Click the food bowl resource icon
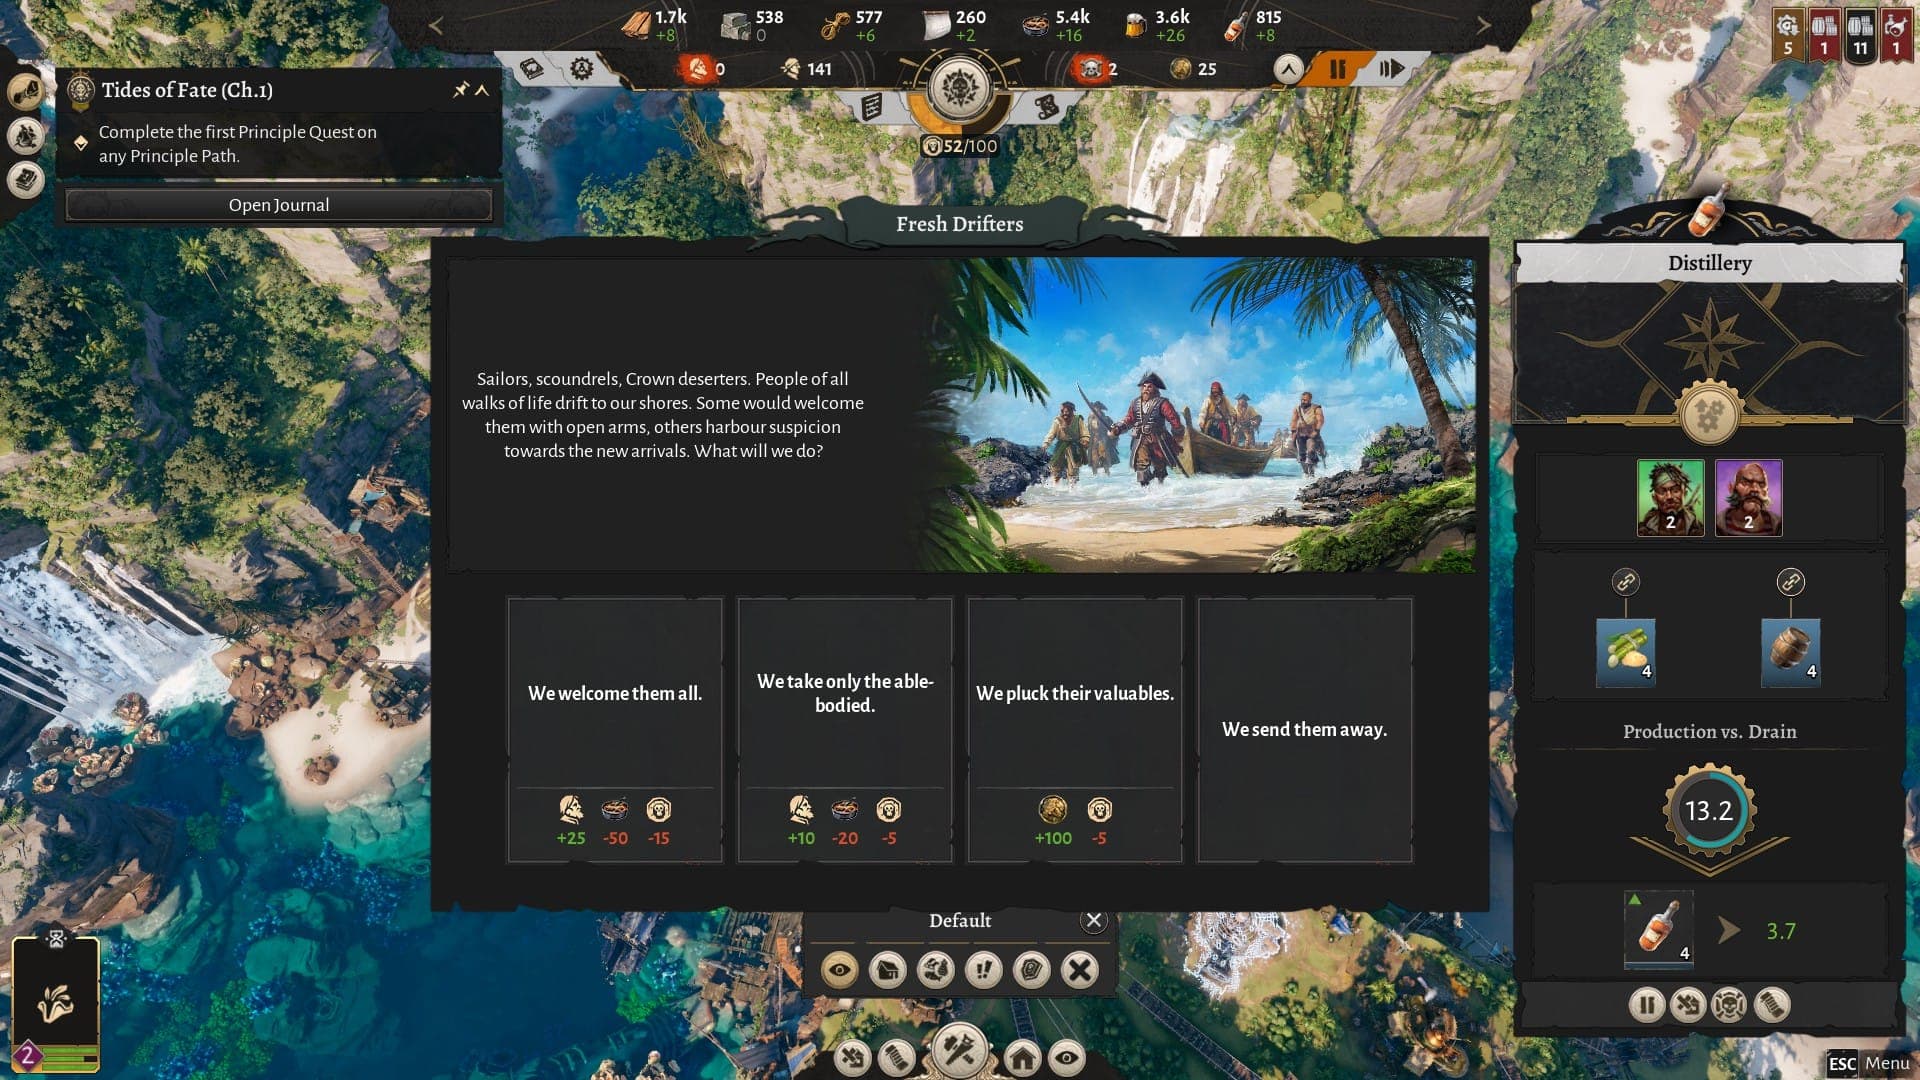Viewport: 1920px width, 1080px height. click(1036, 25)
